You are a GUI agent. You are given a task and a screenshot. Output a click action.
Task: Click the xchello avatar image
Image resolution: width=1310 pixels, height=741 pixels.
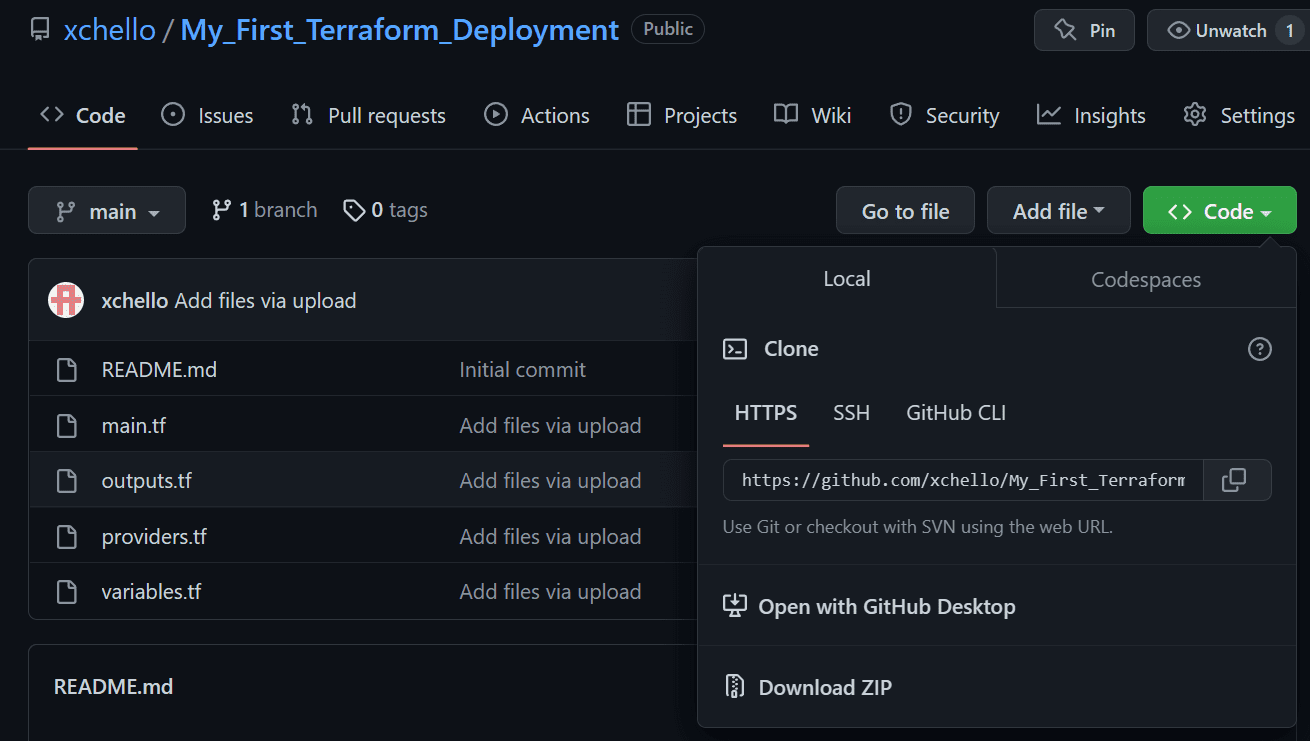[x=66, y=300]
